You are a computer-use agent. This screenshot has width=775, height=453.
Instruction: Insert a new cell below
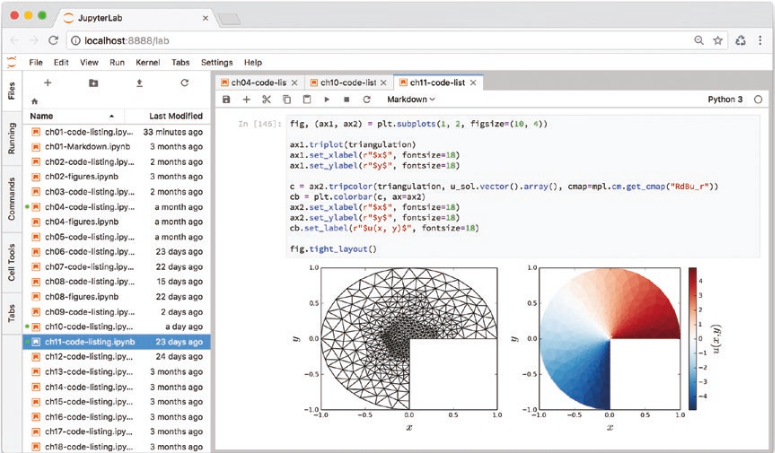click(x=246, y=100)
